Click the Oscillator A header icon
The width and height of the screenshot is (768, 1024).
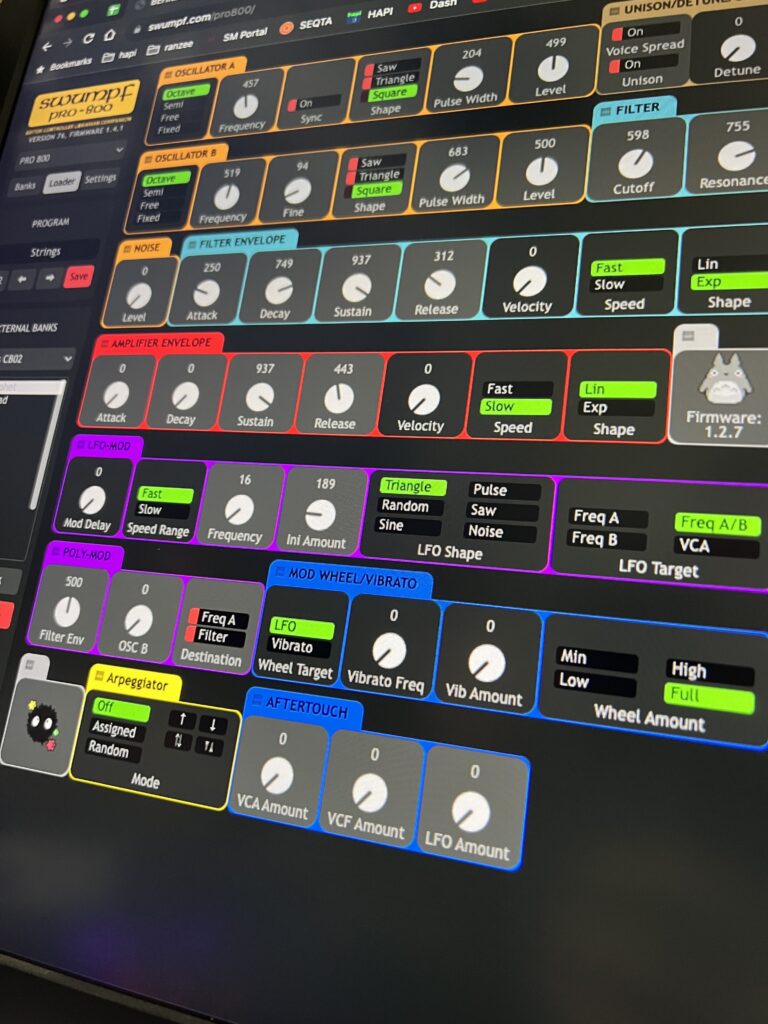167,74
